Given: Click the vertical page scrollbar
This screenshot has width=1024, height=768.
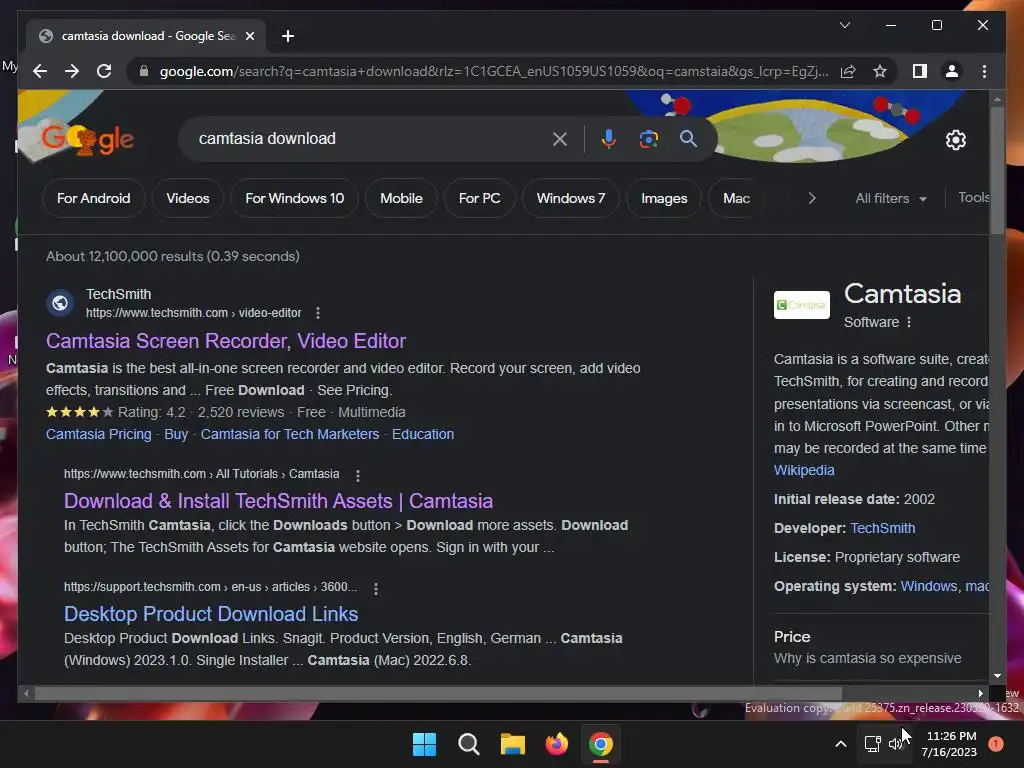Looking at the screenshot, I should (x=997, y=170).
